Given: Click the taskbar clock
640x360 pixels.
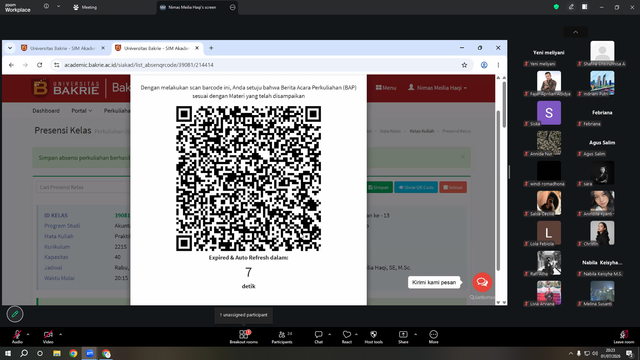Looking at the screenshot, I should coord(610,353).
